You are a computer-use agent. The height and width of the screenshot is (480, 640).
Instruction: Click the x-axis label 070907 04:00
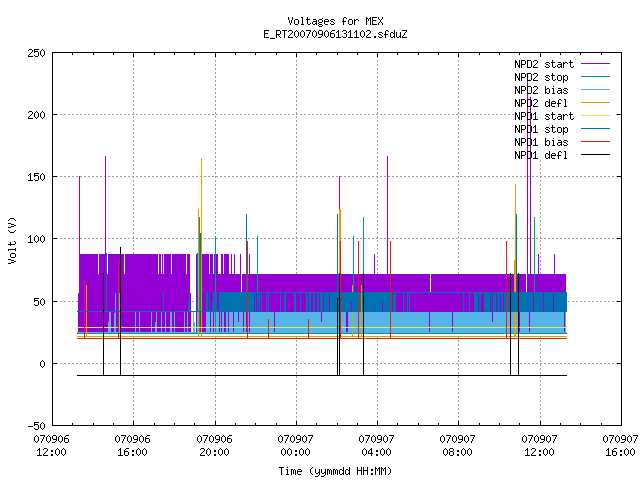pos(376,446)
